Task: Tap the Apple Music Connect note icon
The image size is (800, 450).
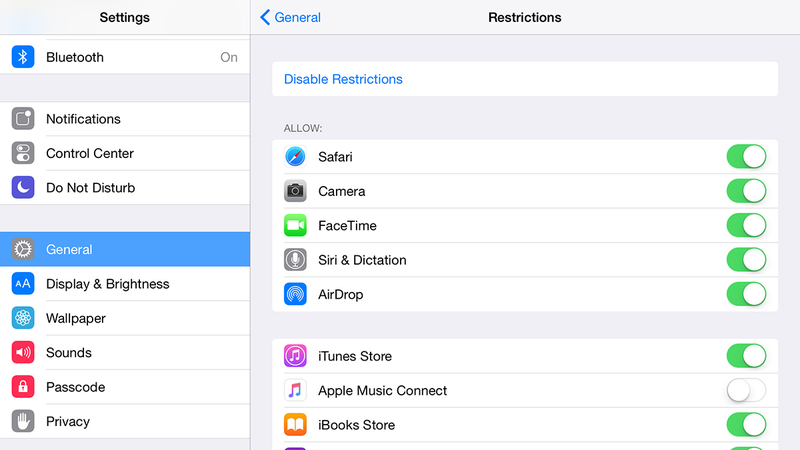Action: 295,390
